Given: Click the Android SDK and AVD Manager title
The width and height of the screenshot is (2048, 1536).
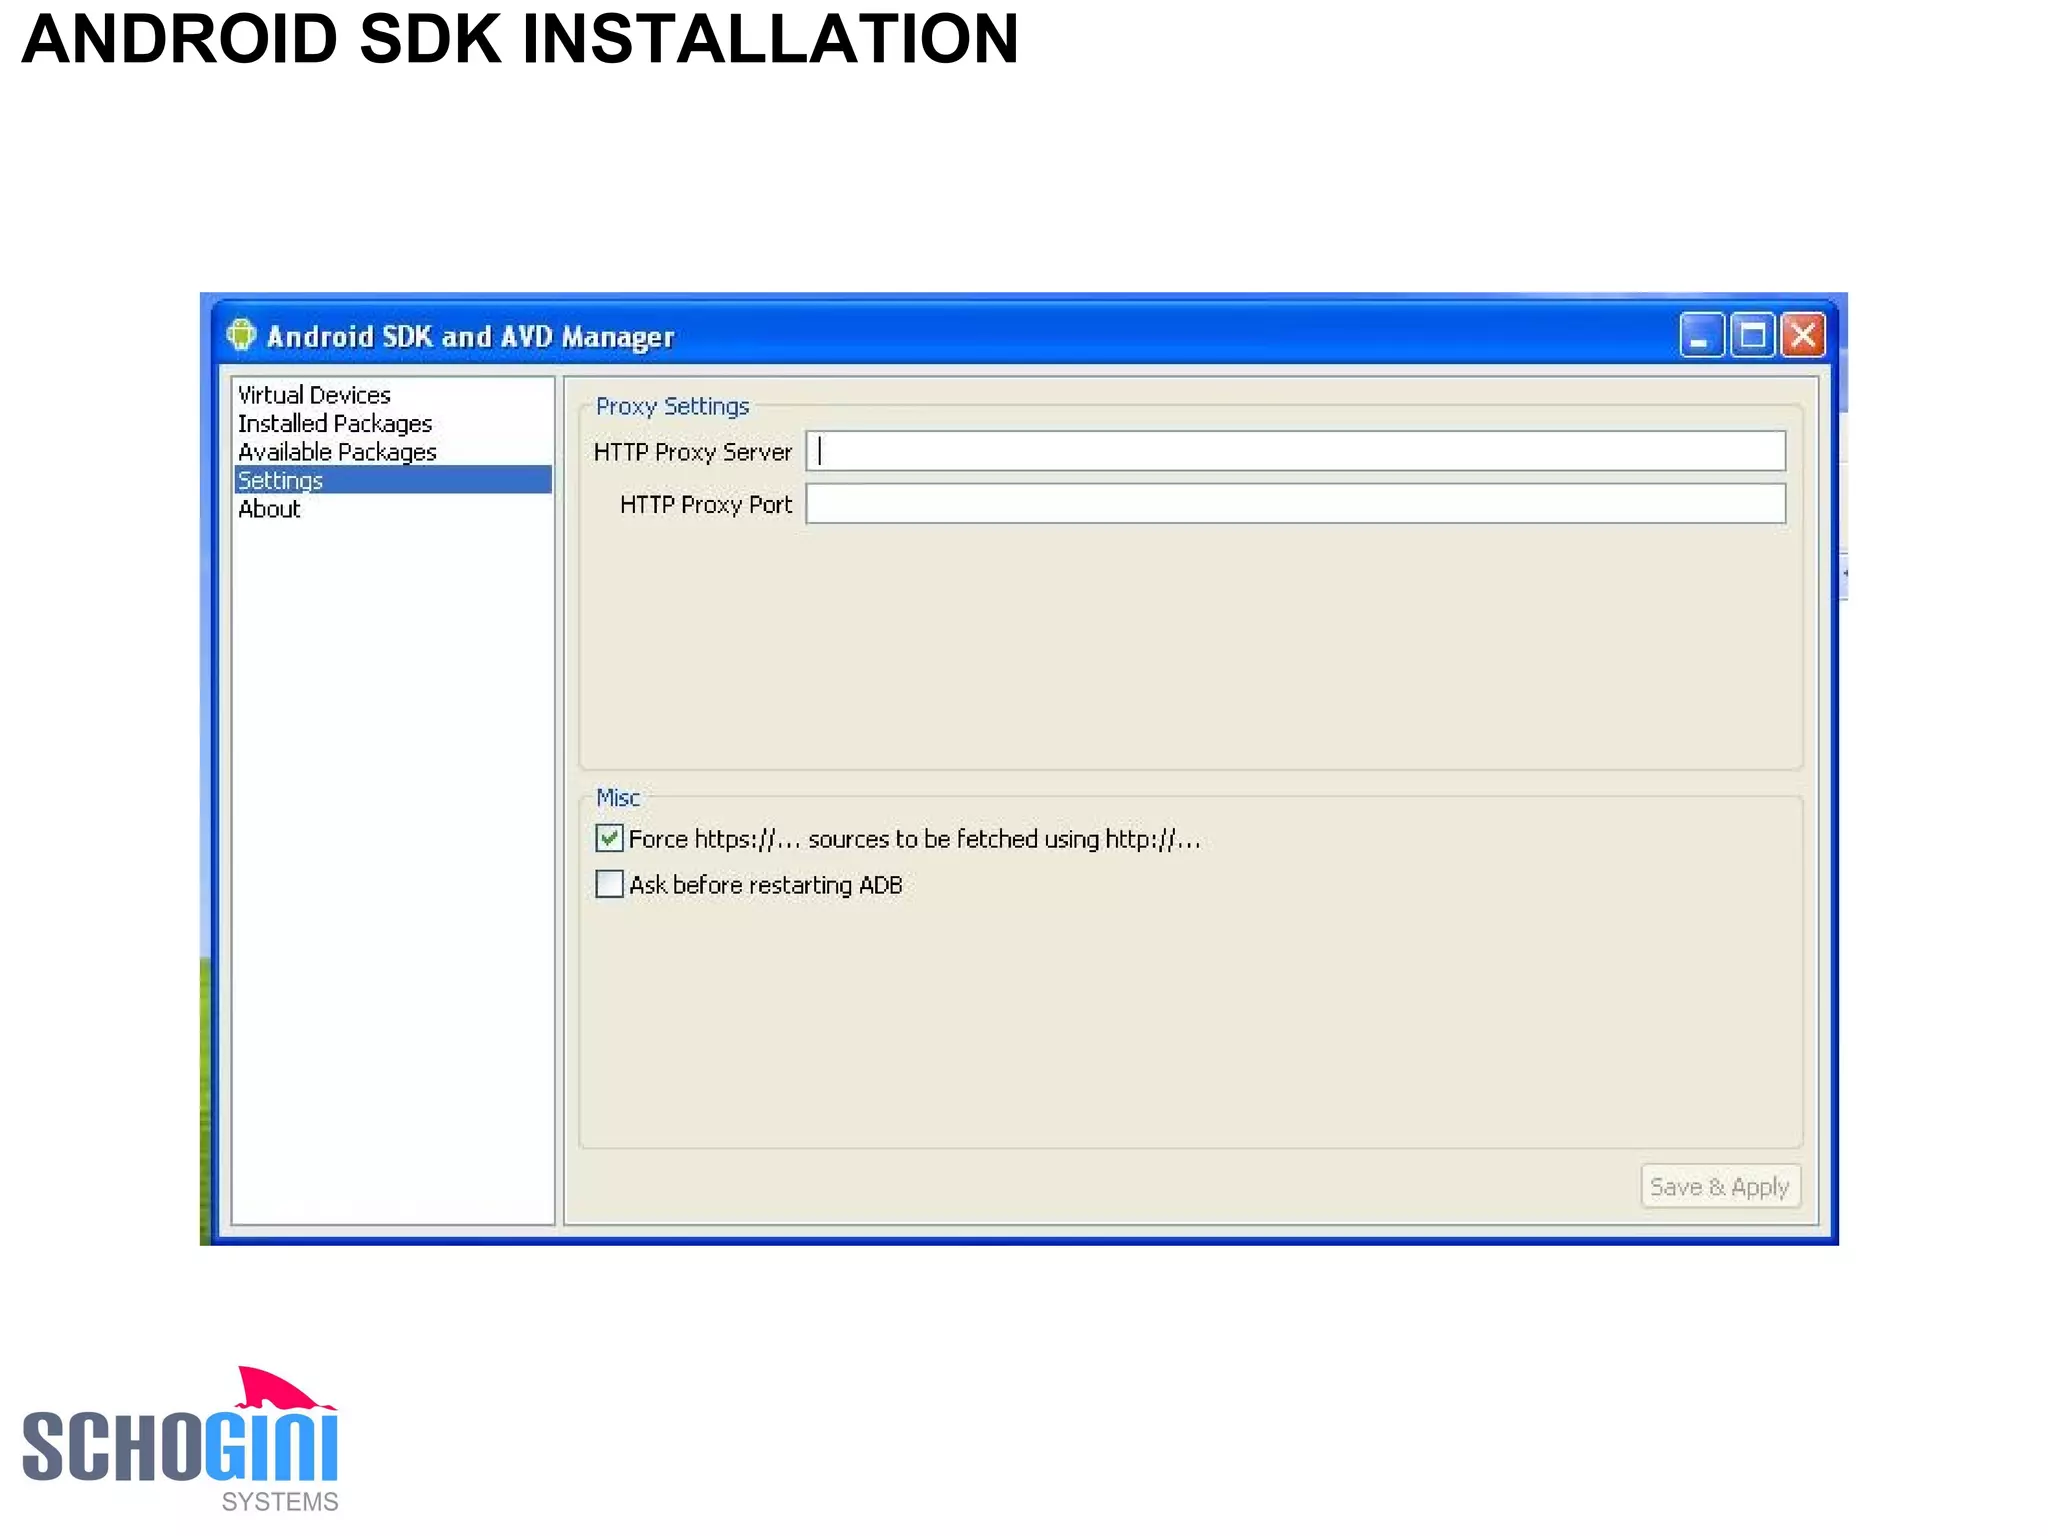Looking at the screenshot, I should click(470, 337).
